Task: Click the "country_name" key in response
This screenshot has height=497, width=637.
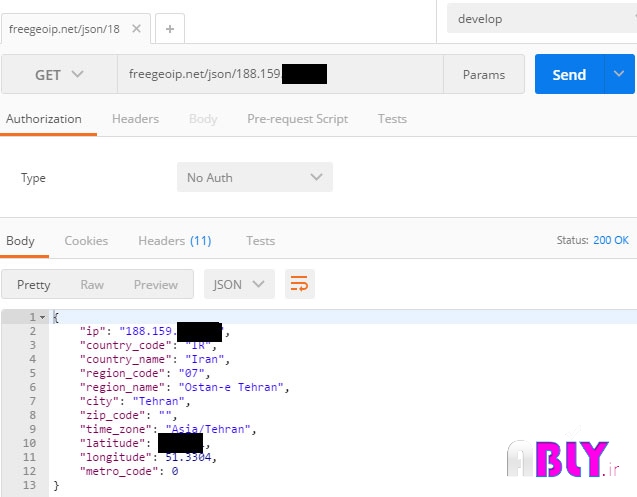Action: [126, 359]
